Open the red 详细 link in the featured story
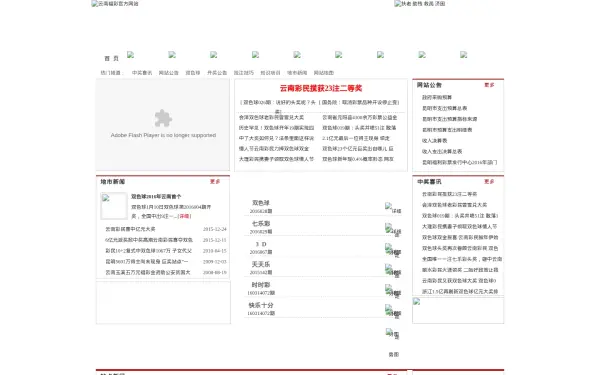 tap(184, 216)
